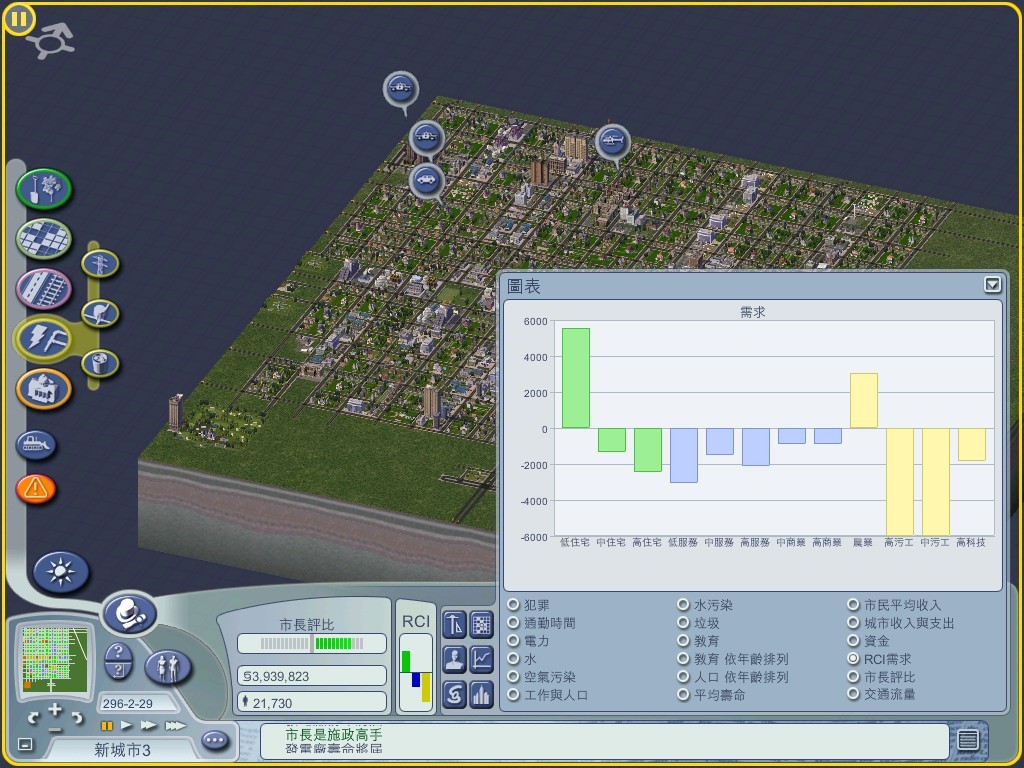Open the emergency dispatch warning tool
This screenshot has height=768, width=1024.
click(x=36, y=488)
